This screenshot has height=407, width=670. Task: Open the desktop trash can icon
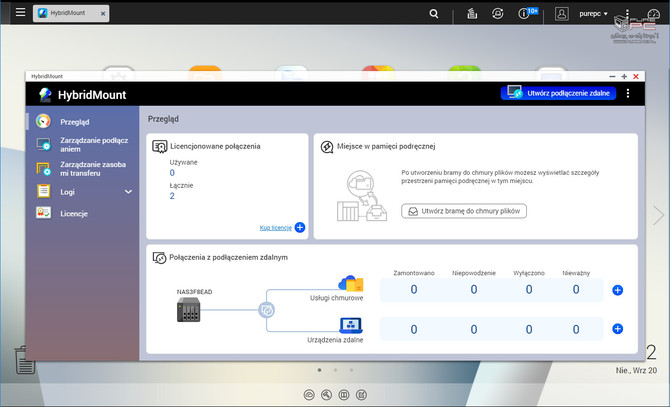[24, 360]
